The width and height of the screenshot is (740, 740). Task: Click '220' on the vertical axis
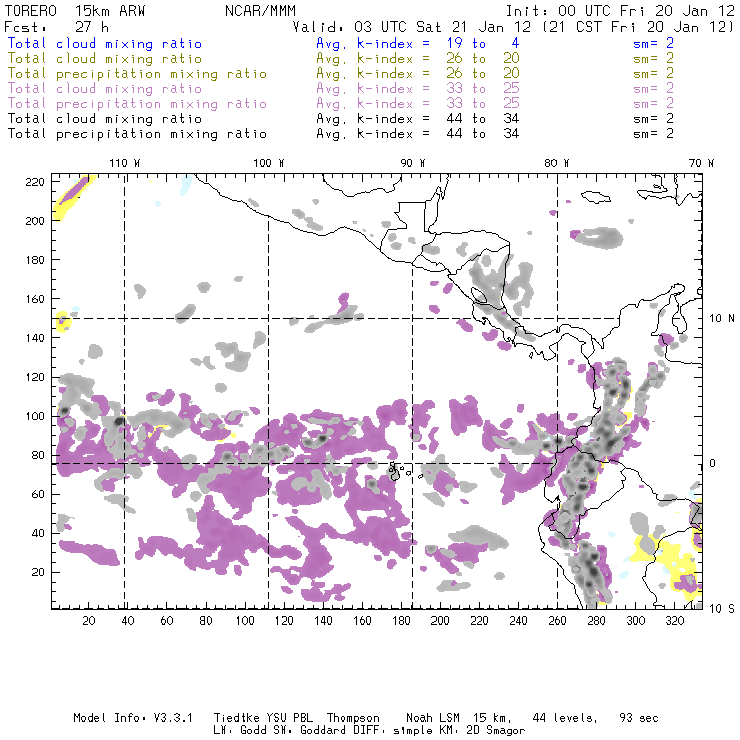coord(35,182)
